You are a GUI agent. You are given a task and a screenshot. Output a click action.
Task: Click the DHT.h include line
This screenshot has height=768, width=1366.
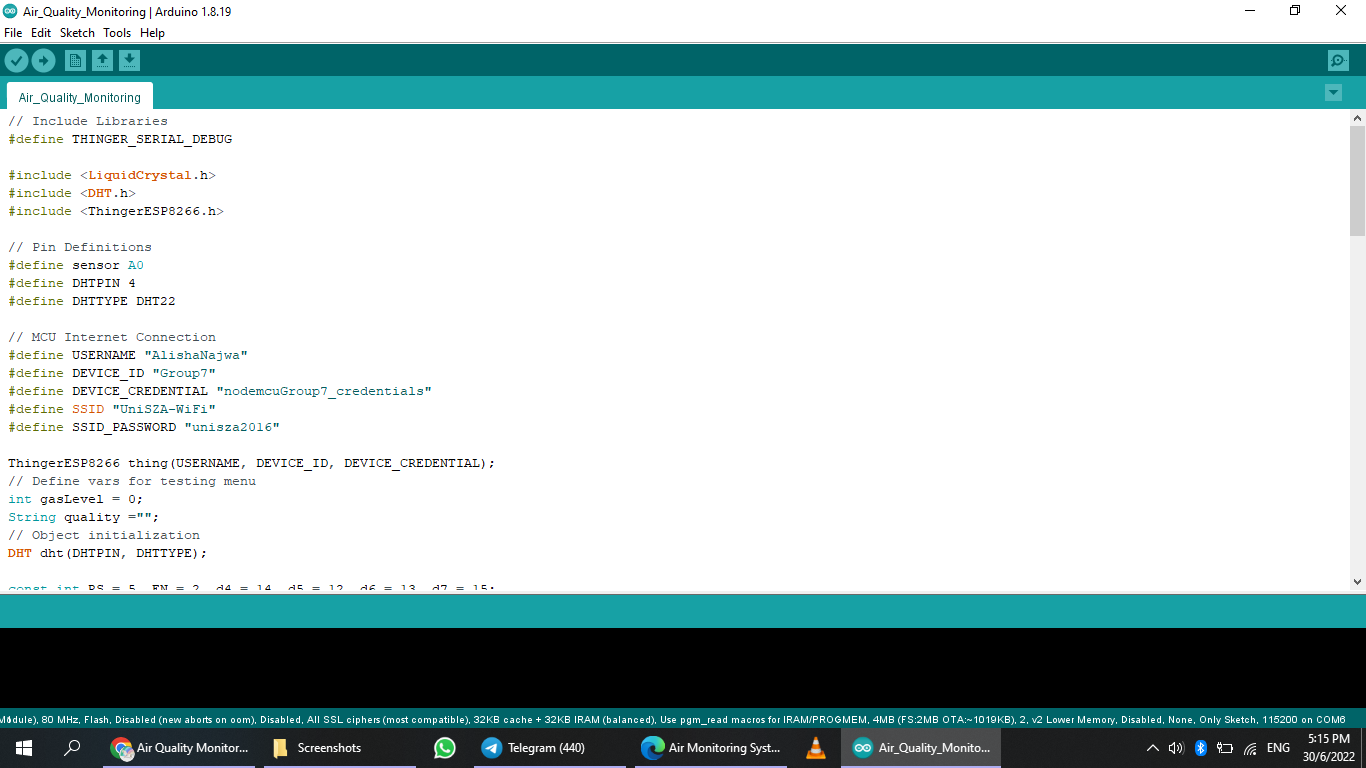coord(72,193)
